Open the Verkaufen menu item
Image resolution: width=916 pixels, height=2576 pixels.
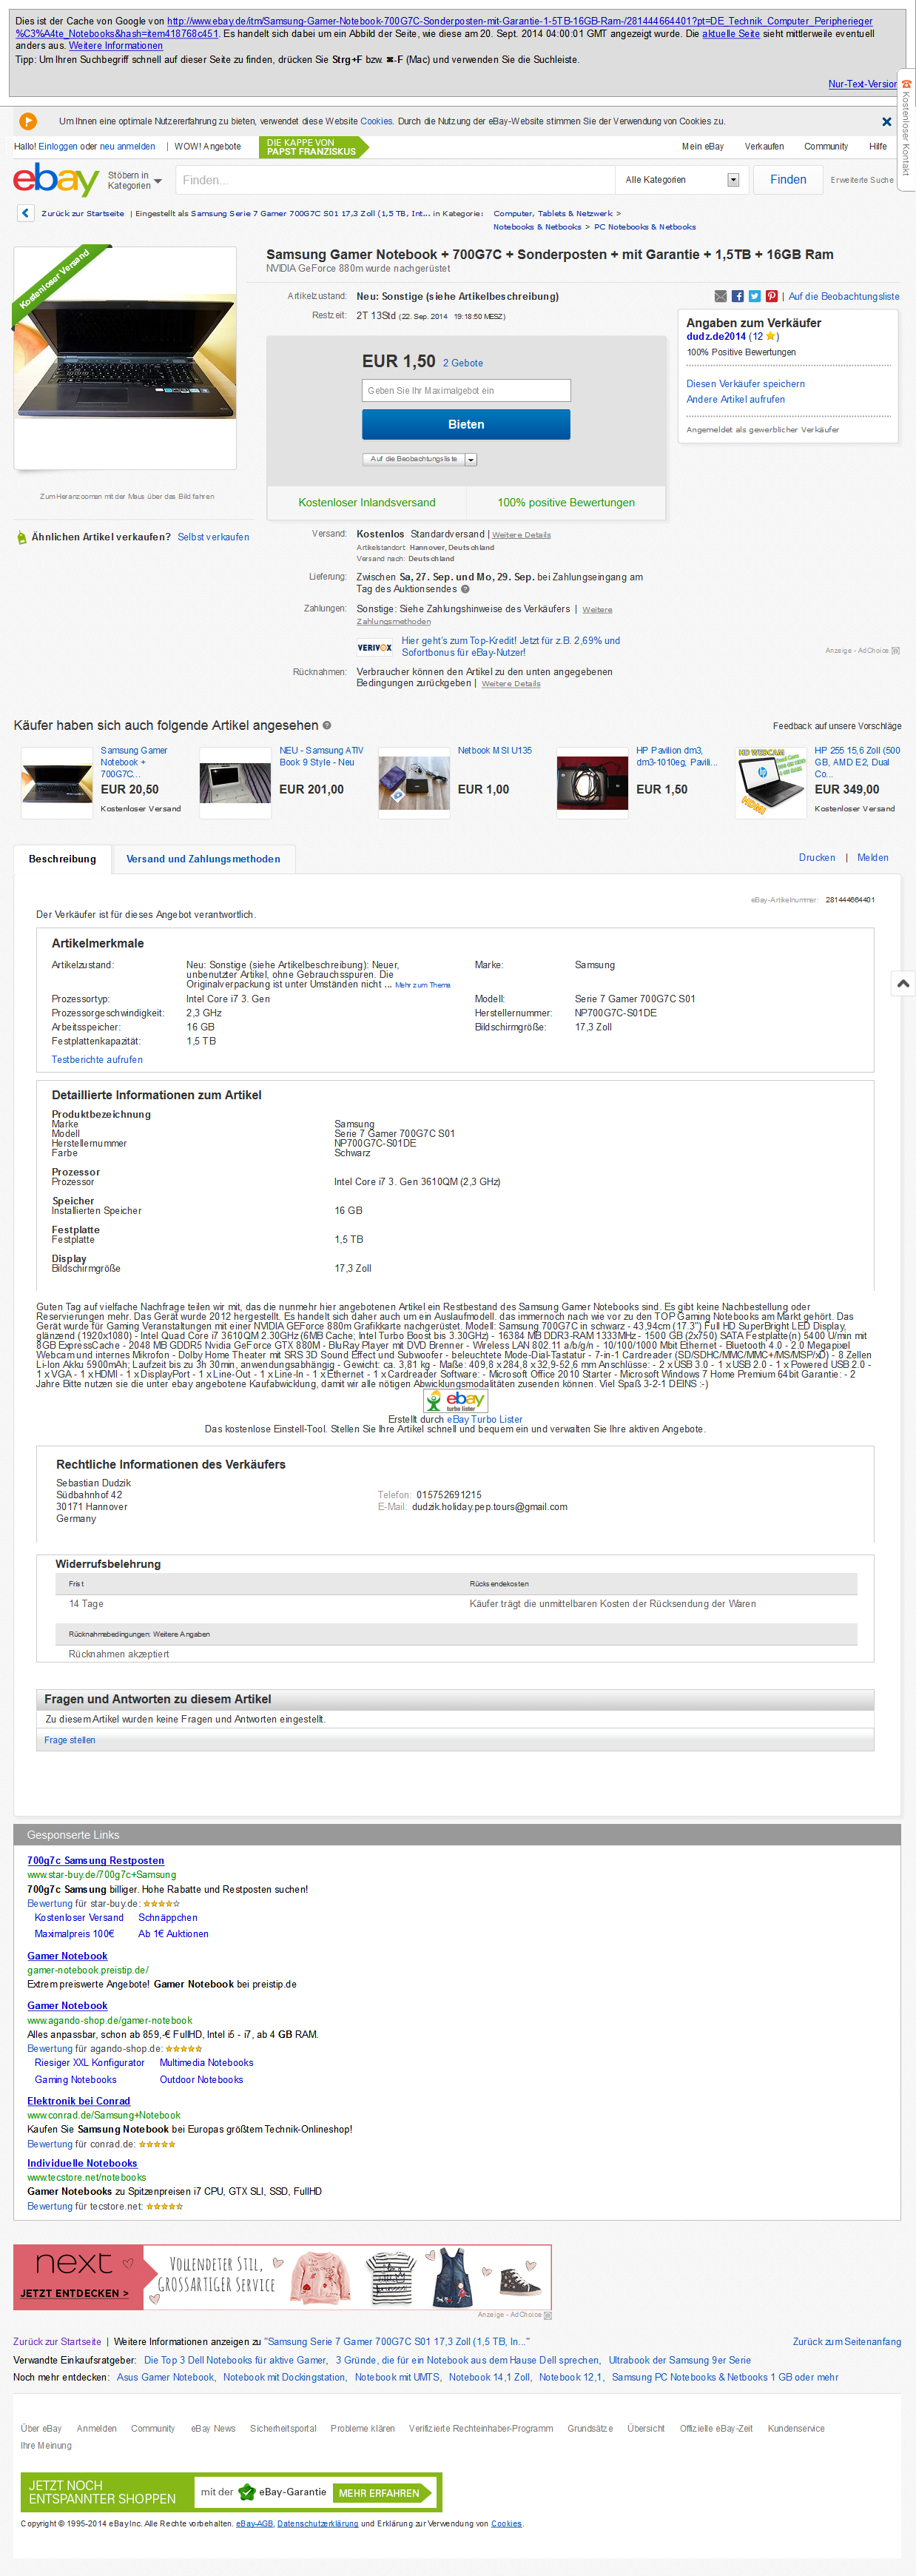point(764,147)
